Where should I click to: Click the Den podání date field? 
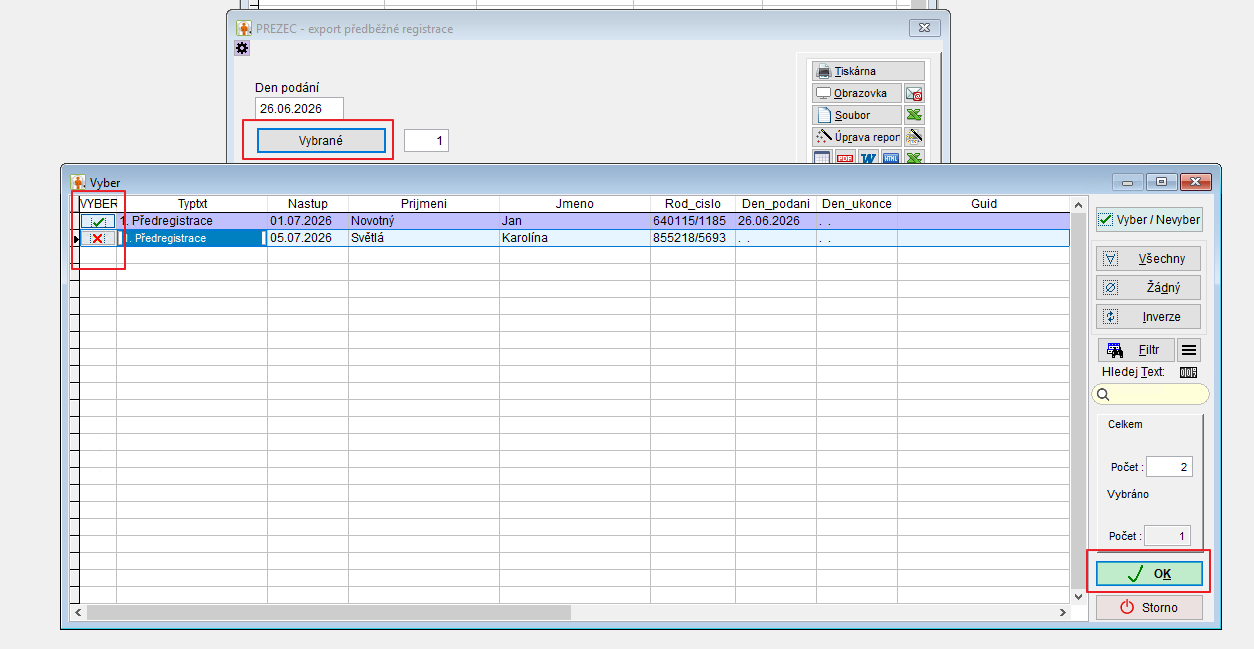click(x=299, y=108)
